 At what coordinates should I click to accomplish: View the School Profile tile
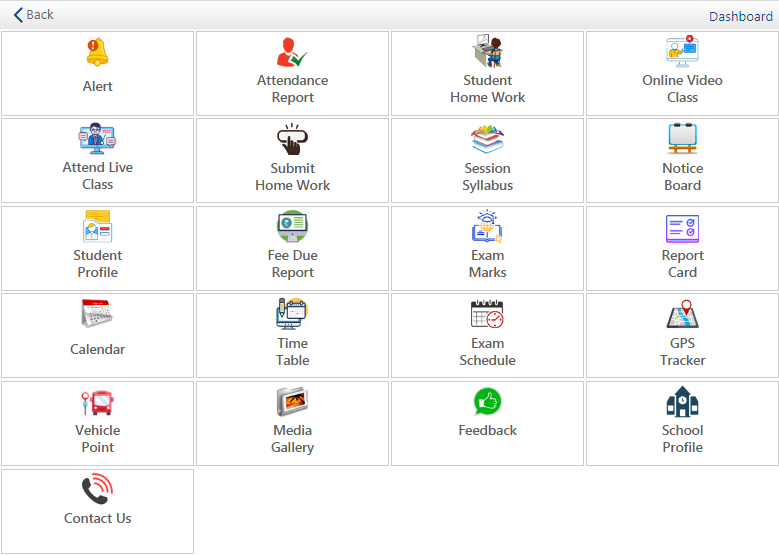click(682, 423)
